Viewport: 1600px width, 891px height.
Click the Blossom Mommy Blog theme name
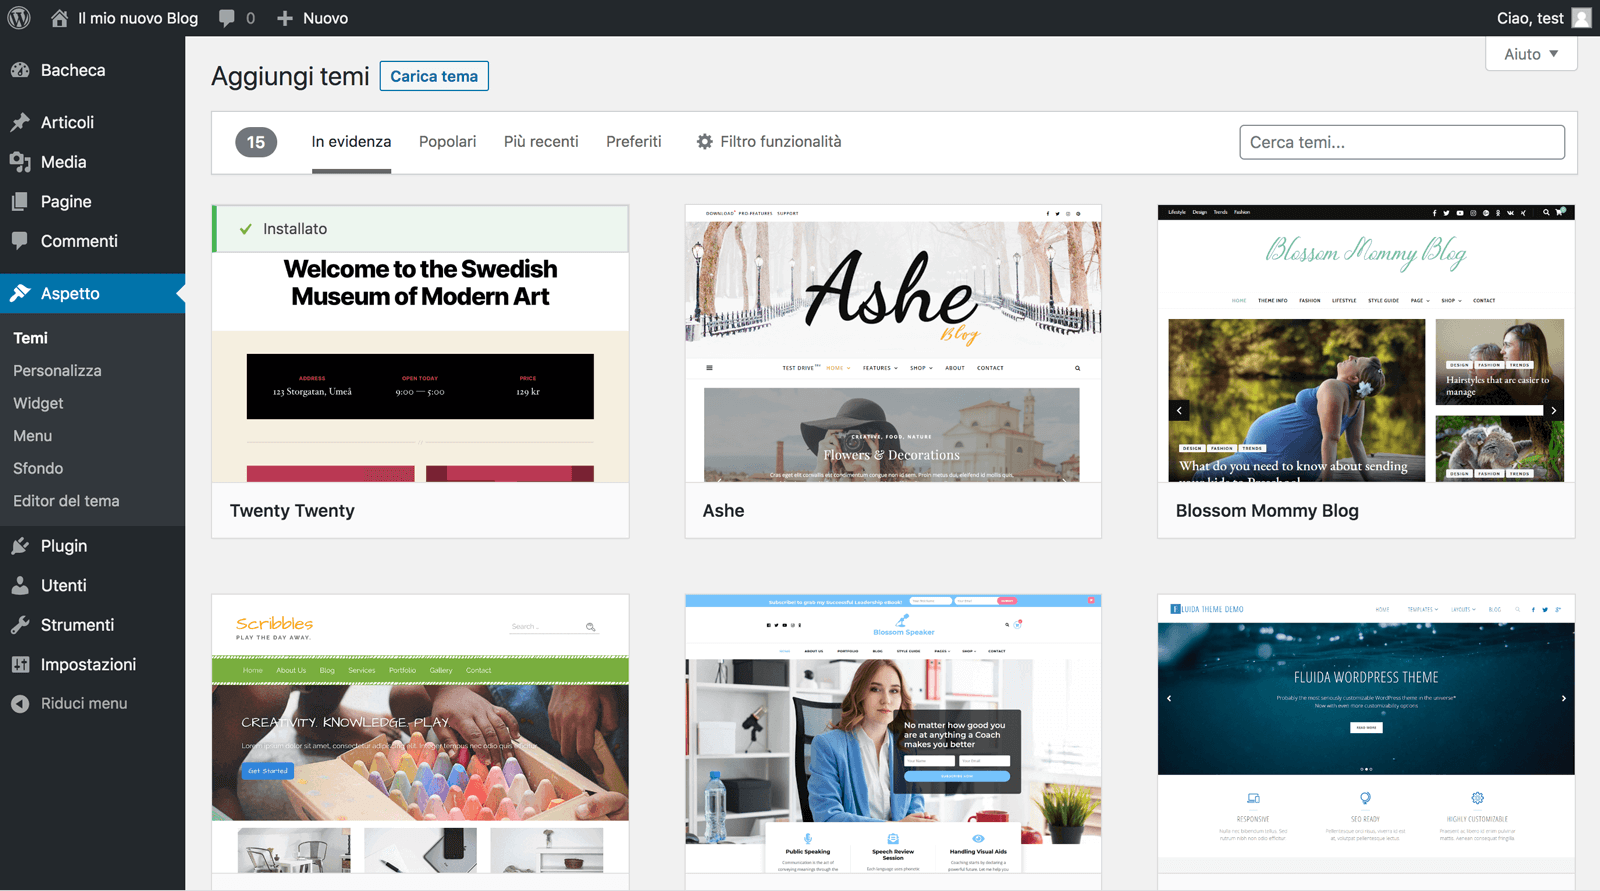coord(1267,511)
